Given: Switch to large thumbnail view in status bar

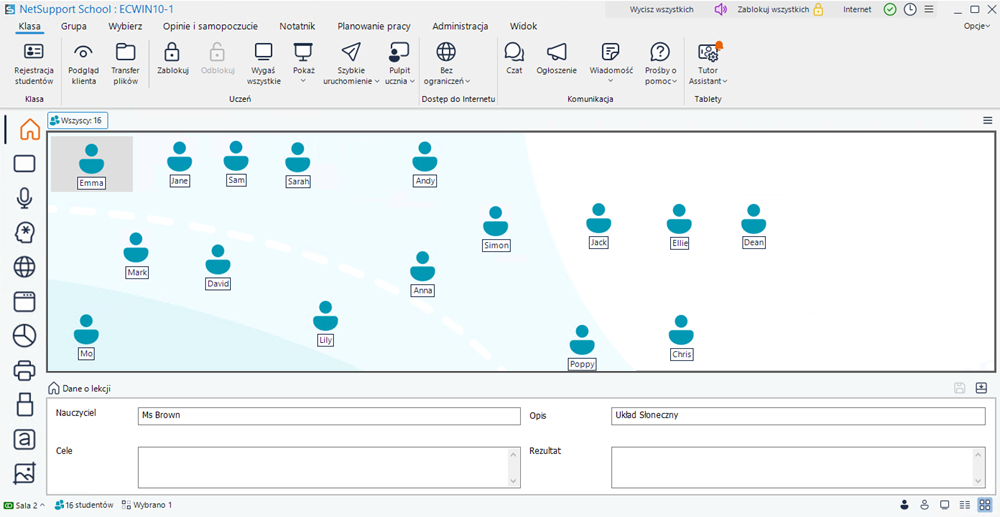Looking at the screenshot, I should point(984,505).
